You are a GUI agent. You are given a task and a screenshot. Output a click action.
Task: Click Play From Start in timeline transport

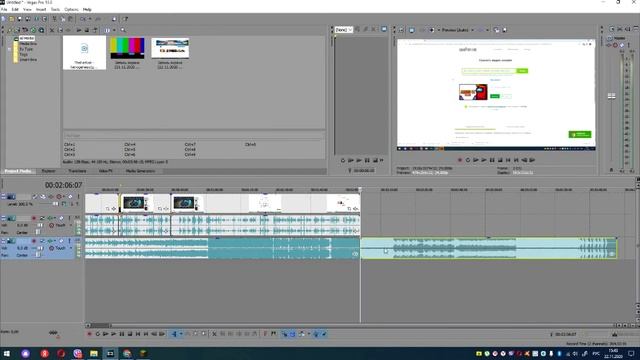click(106, 334)
